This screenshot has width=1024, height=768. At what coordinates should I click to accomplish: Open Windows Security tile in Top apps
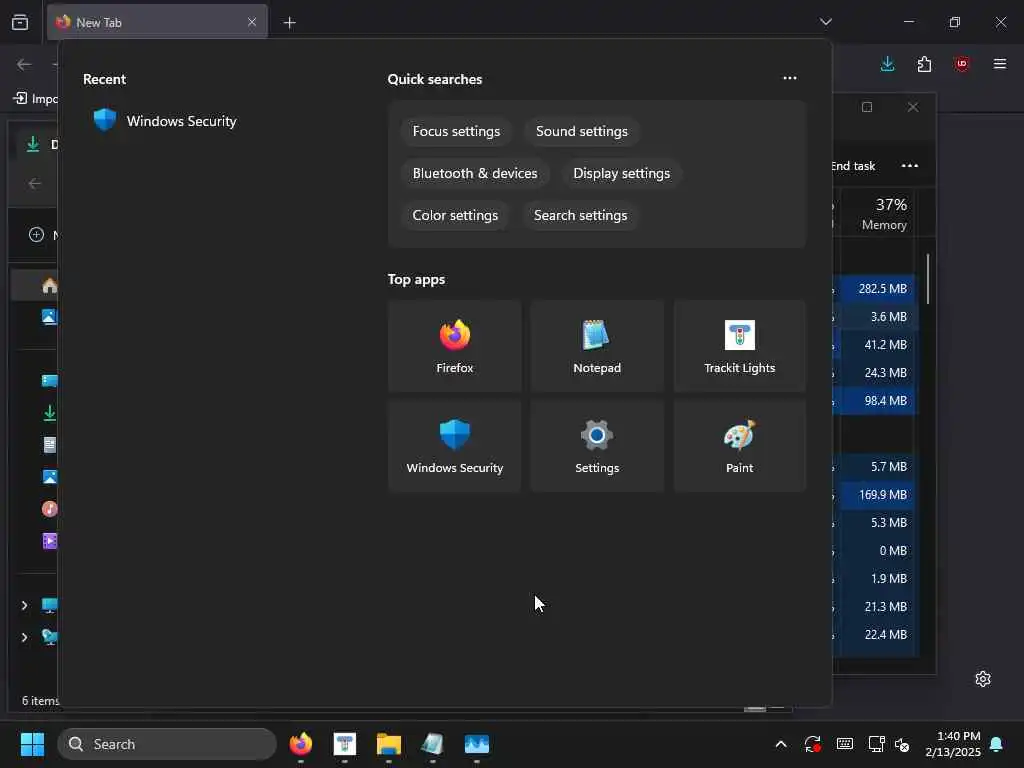(x=455, y=446)
